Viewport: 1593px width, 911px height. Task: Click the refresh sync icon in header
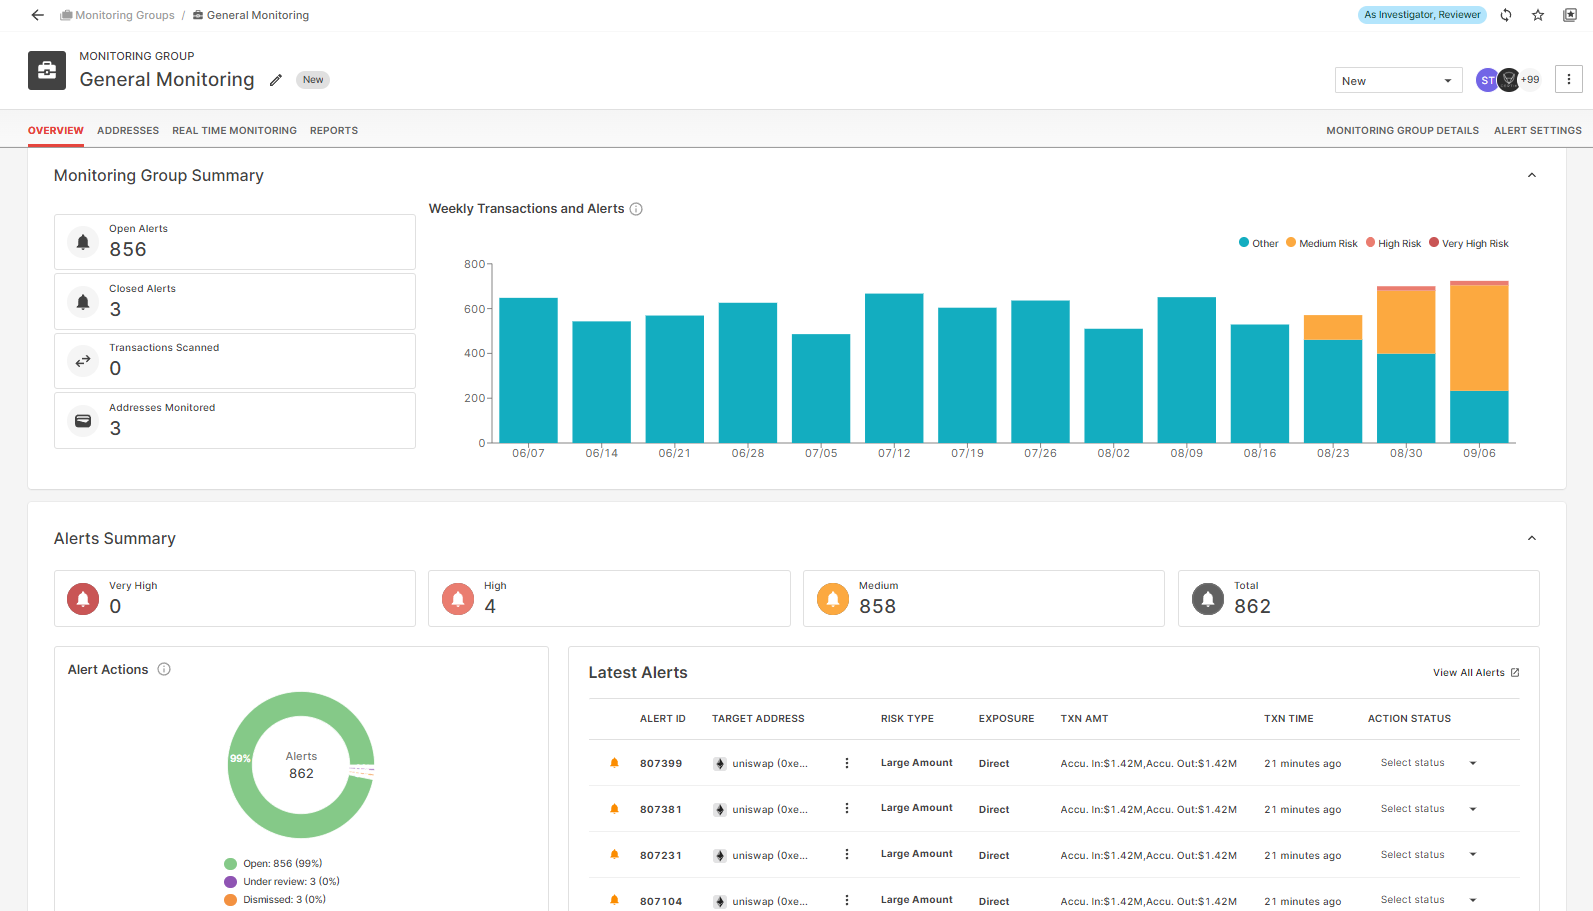[x=1506, y=15]
